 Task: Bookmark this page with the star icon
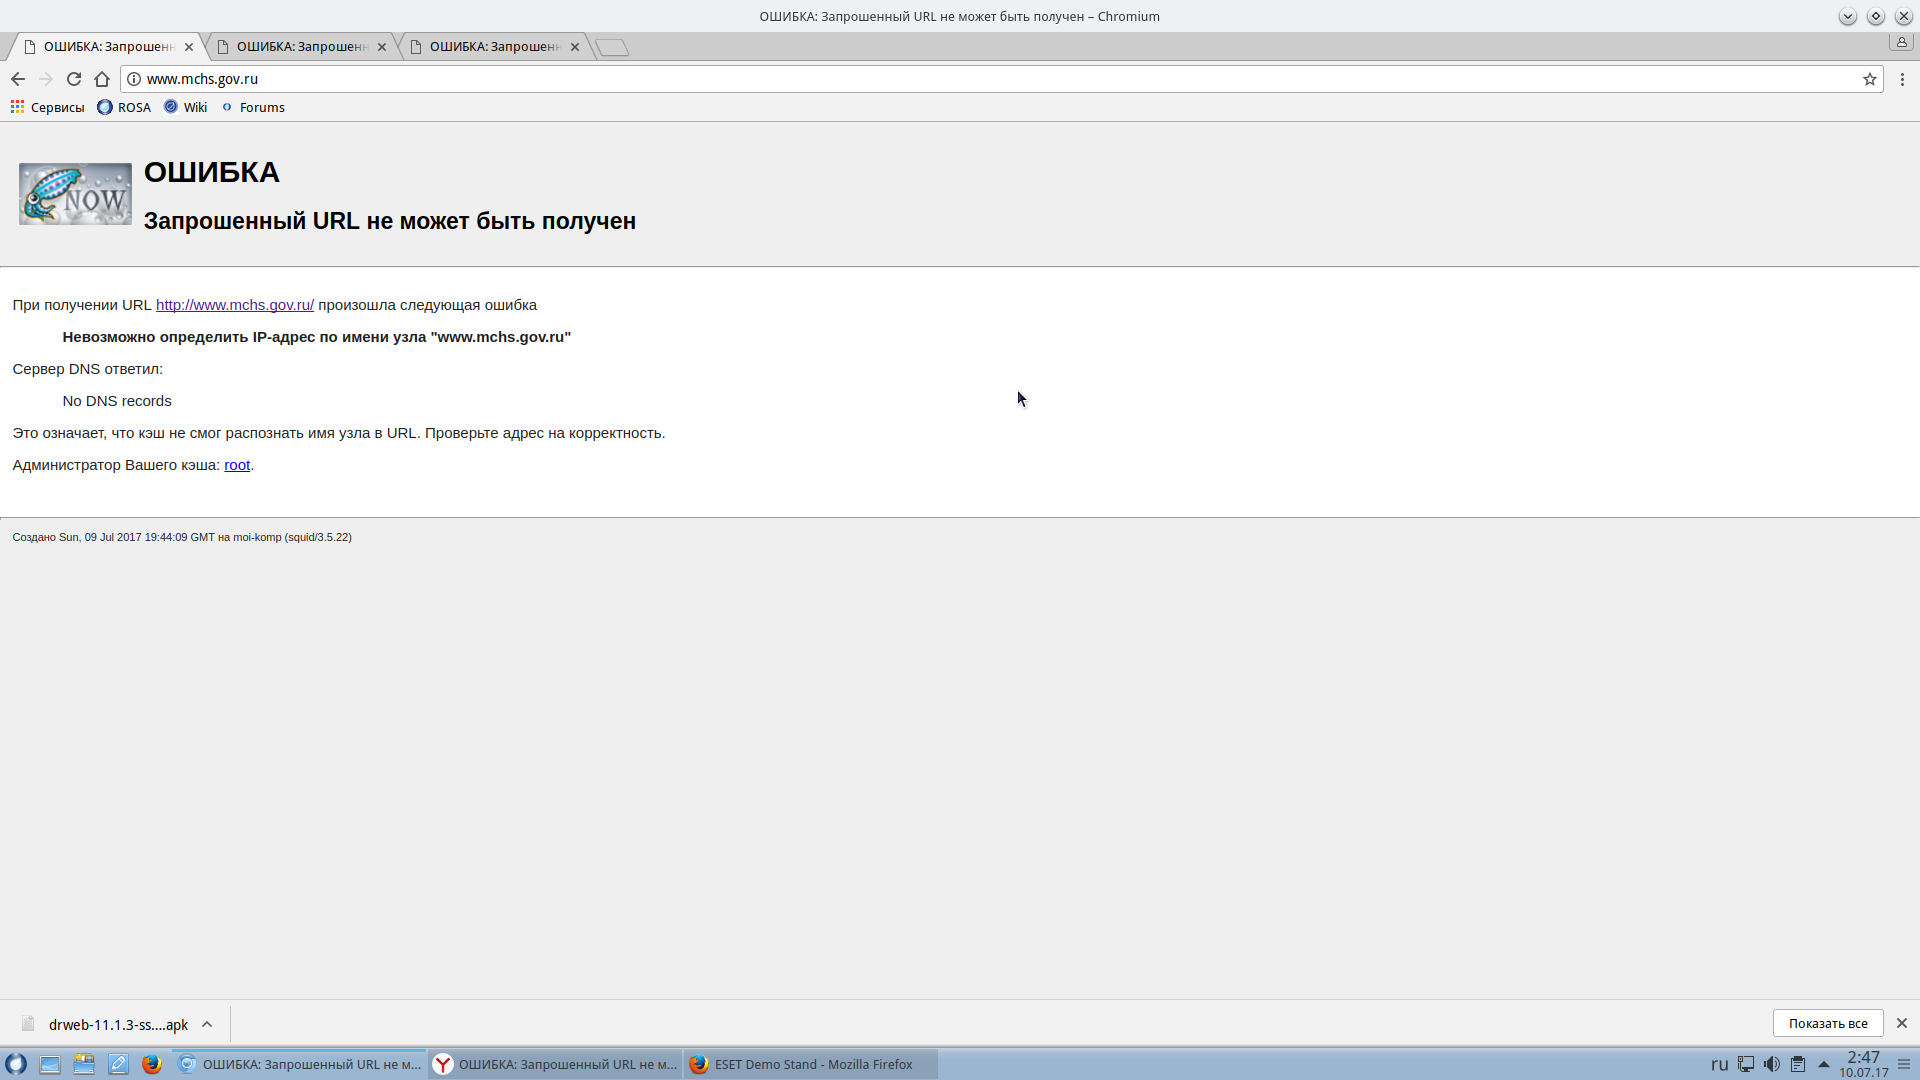(x=1869, y=79)
